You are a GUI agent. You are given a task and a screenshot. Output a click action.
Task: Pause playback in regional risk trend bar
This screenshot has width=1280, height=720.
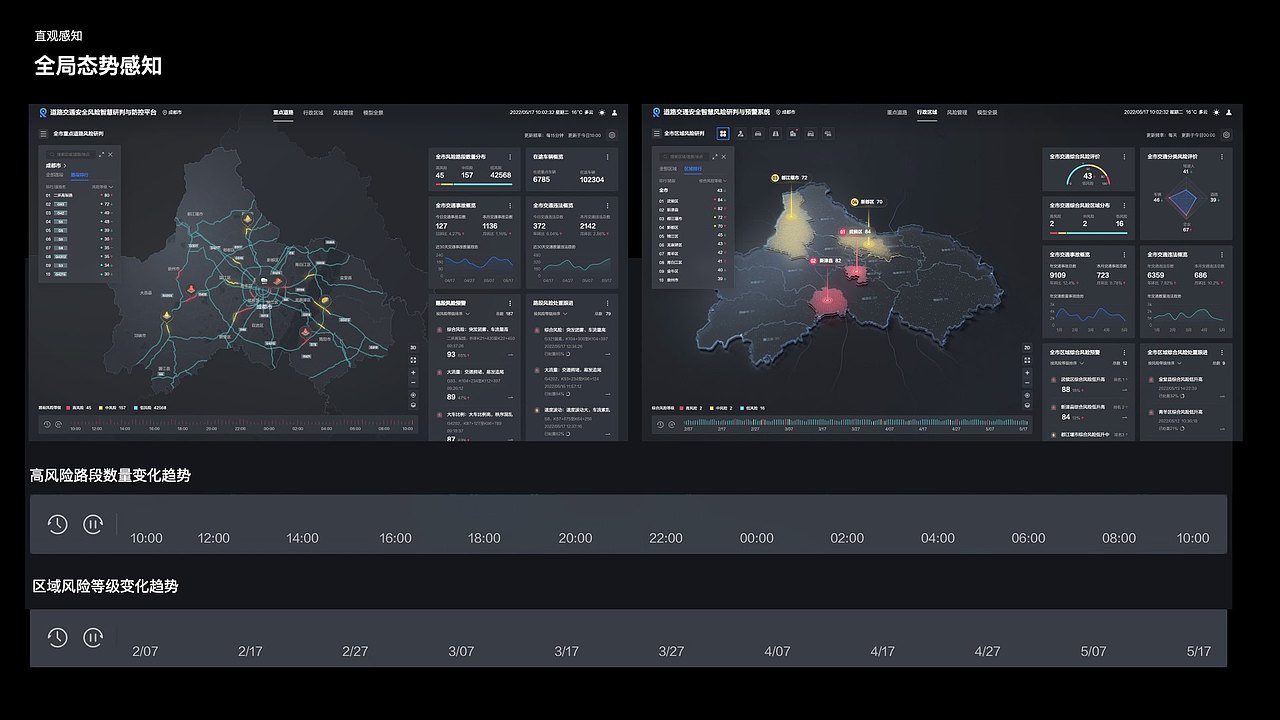93,637
